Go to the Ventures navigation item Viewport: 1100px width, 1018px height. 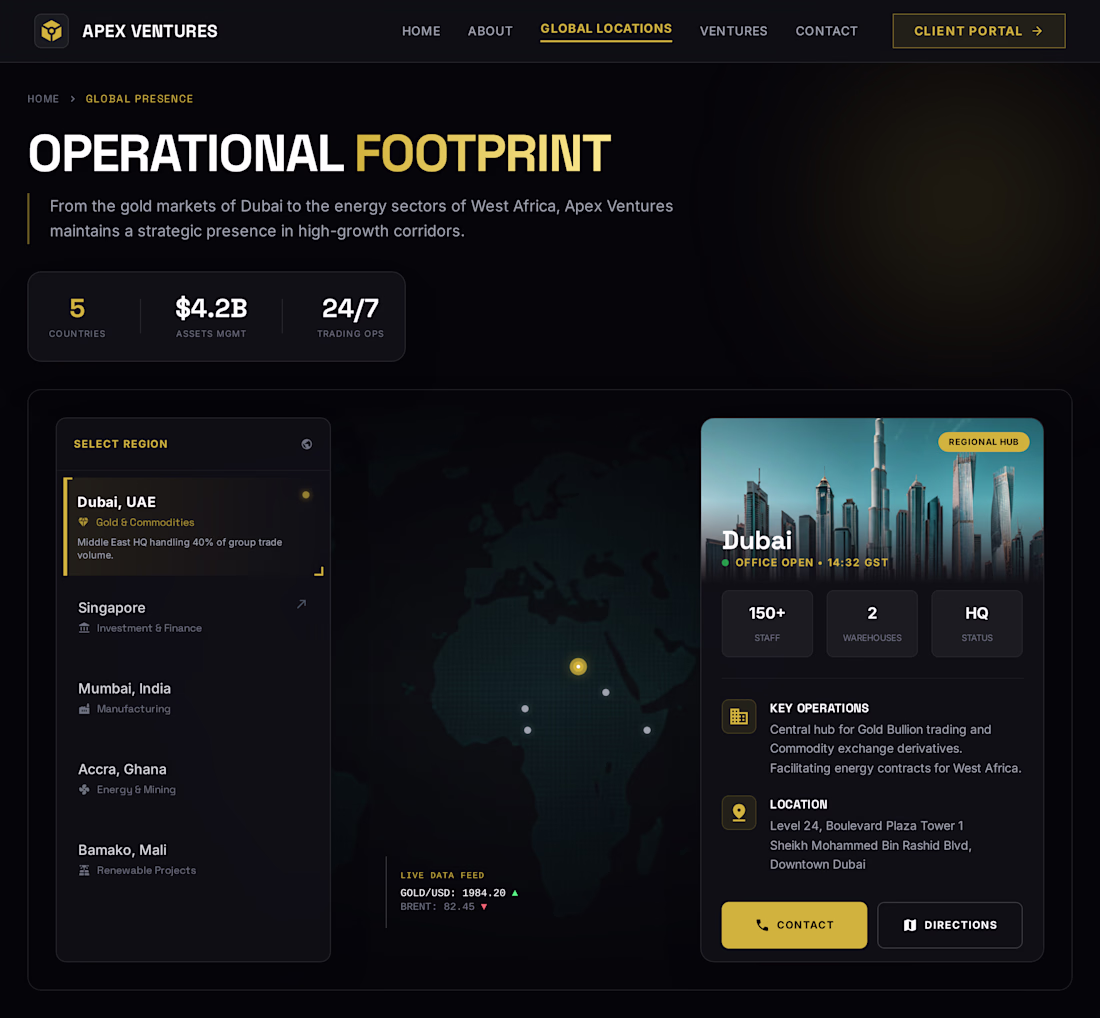(x=733, y=31)
